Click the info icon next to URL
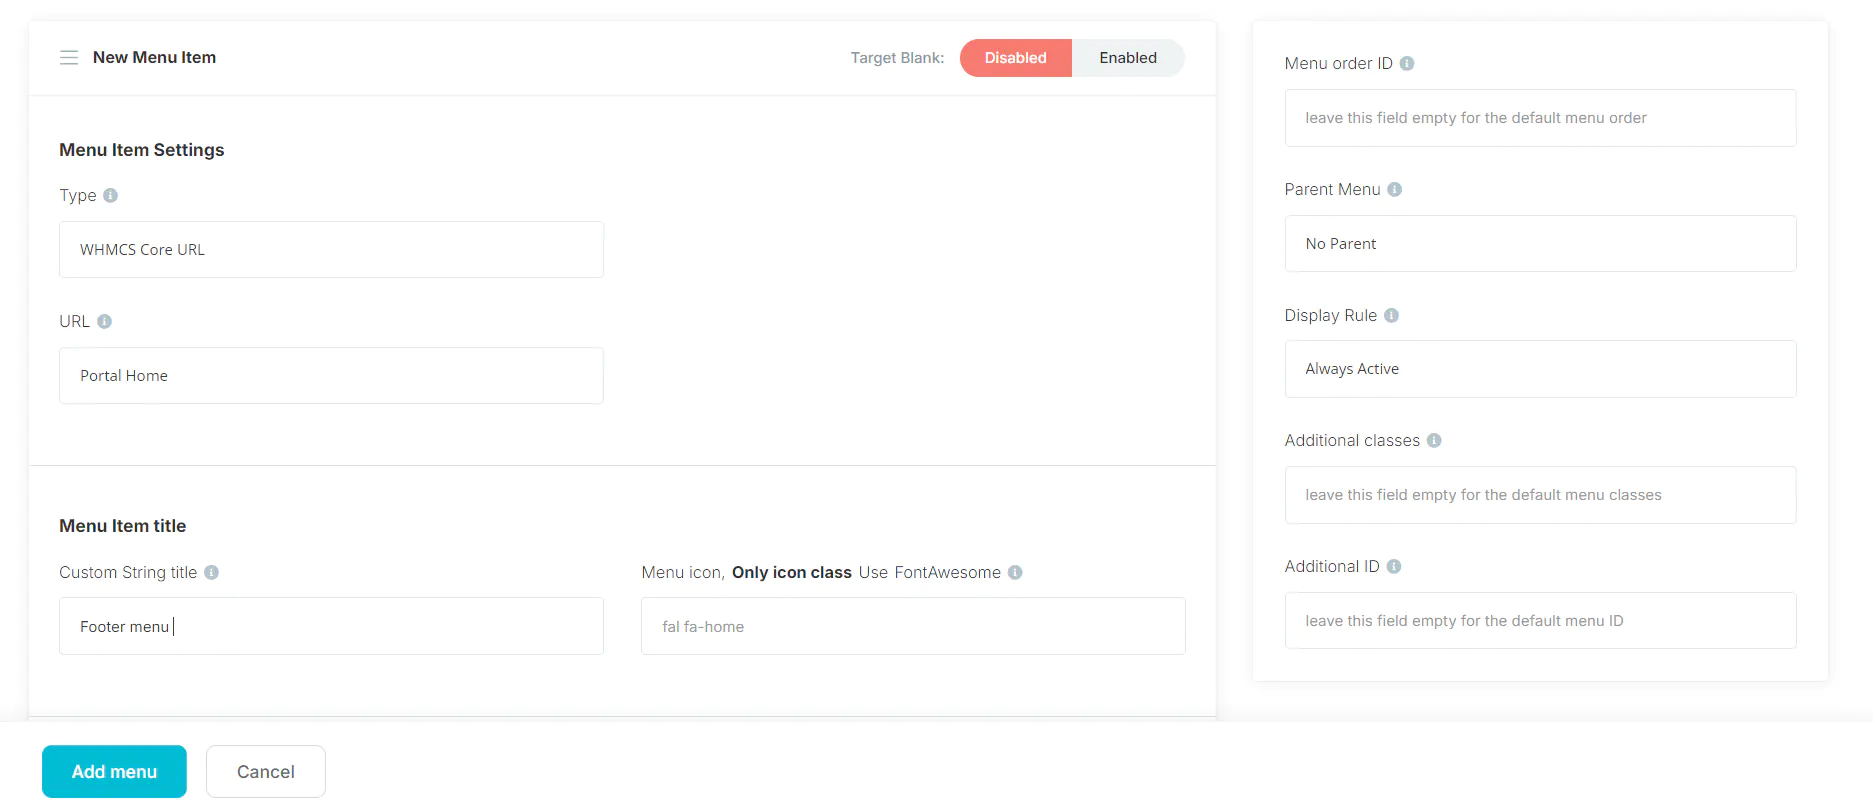This screenshot has width=1873, height=804. 105,321
